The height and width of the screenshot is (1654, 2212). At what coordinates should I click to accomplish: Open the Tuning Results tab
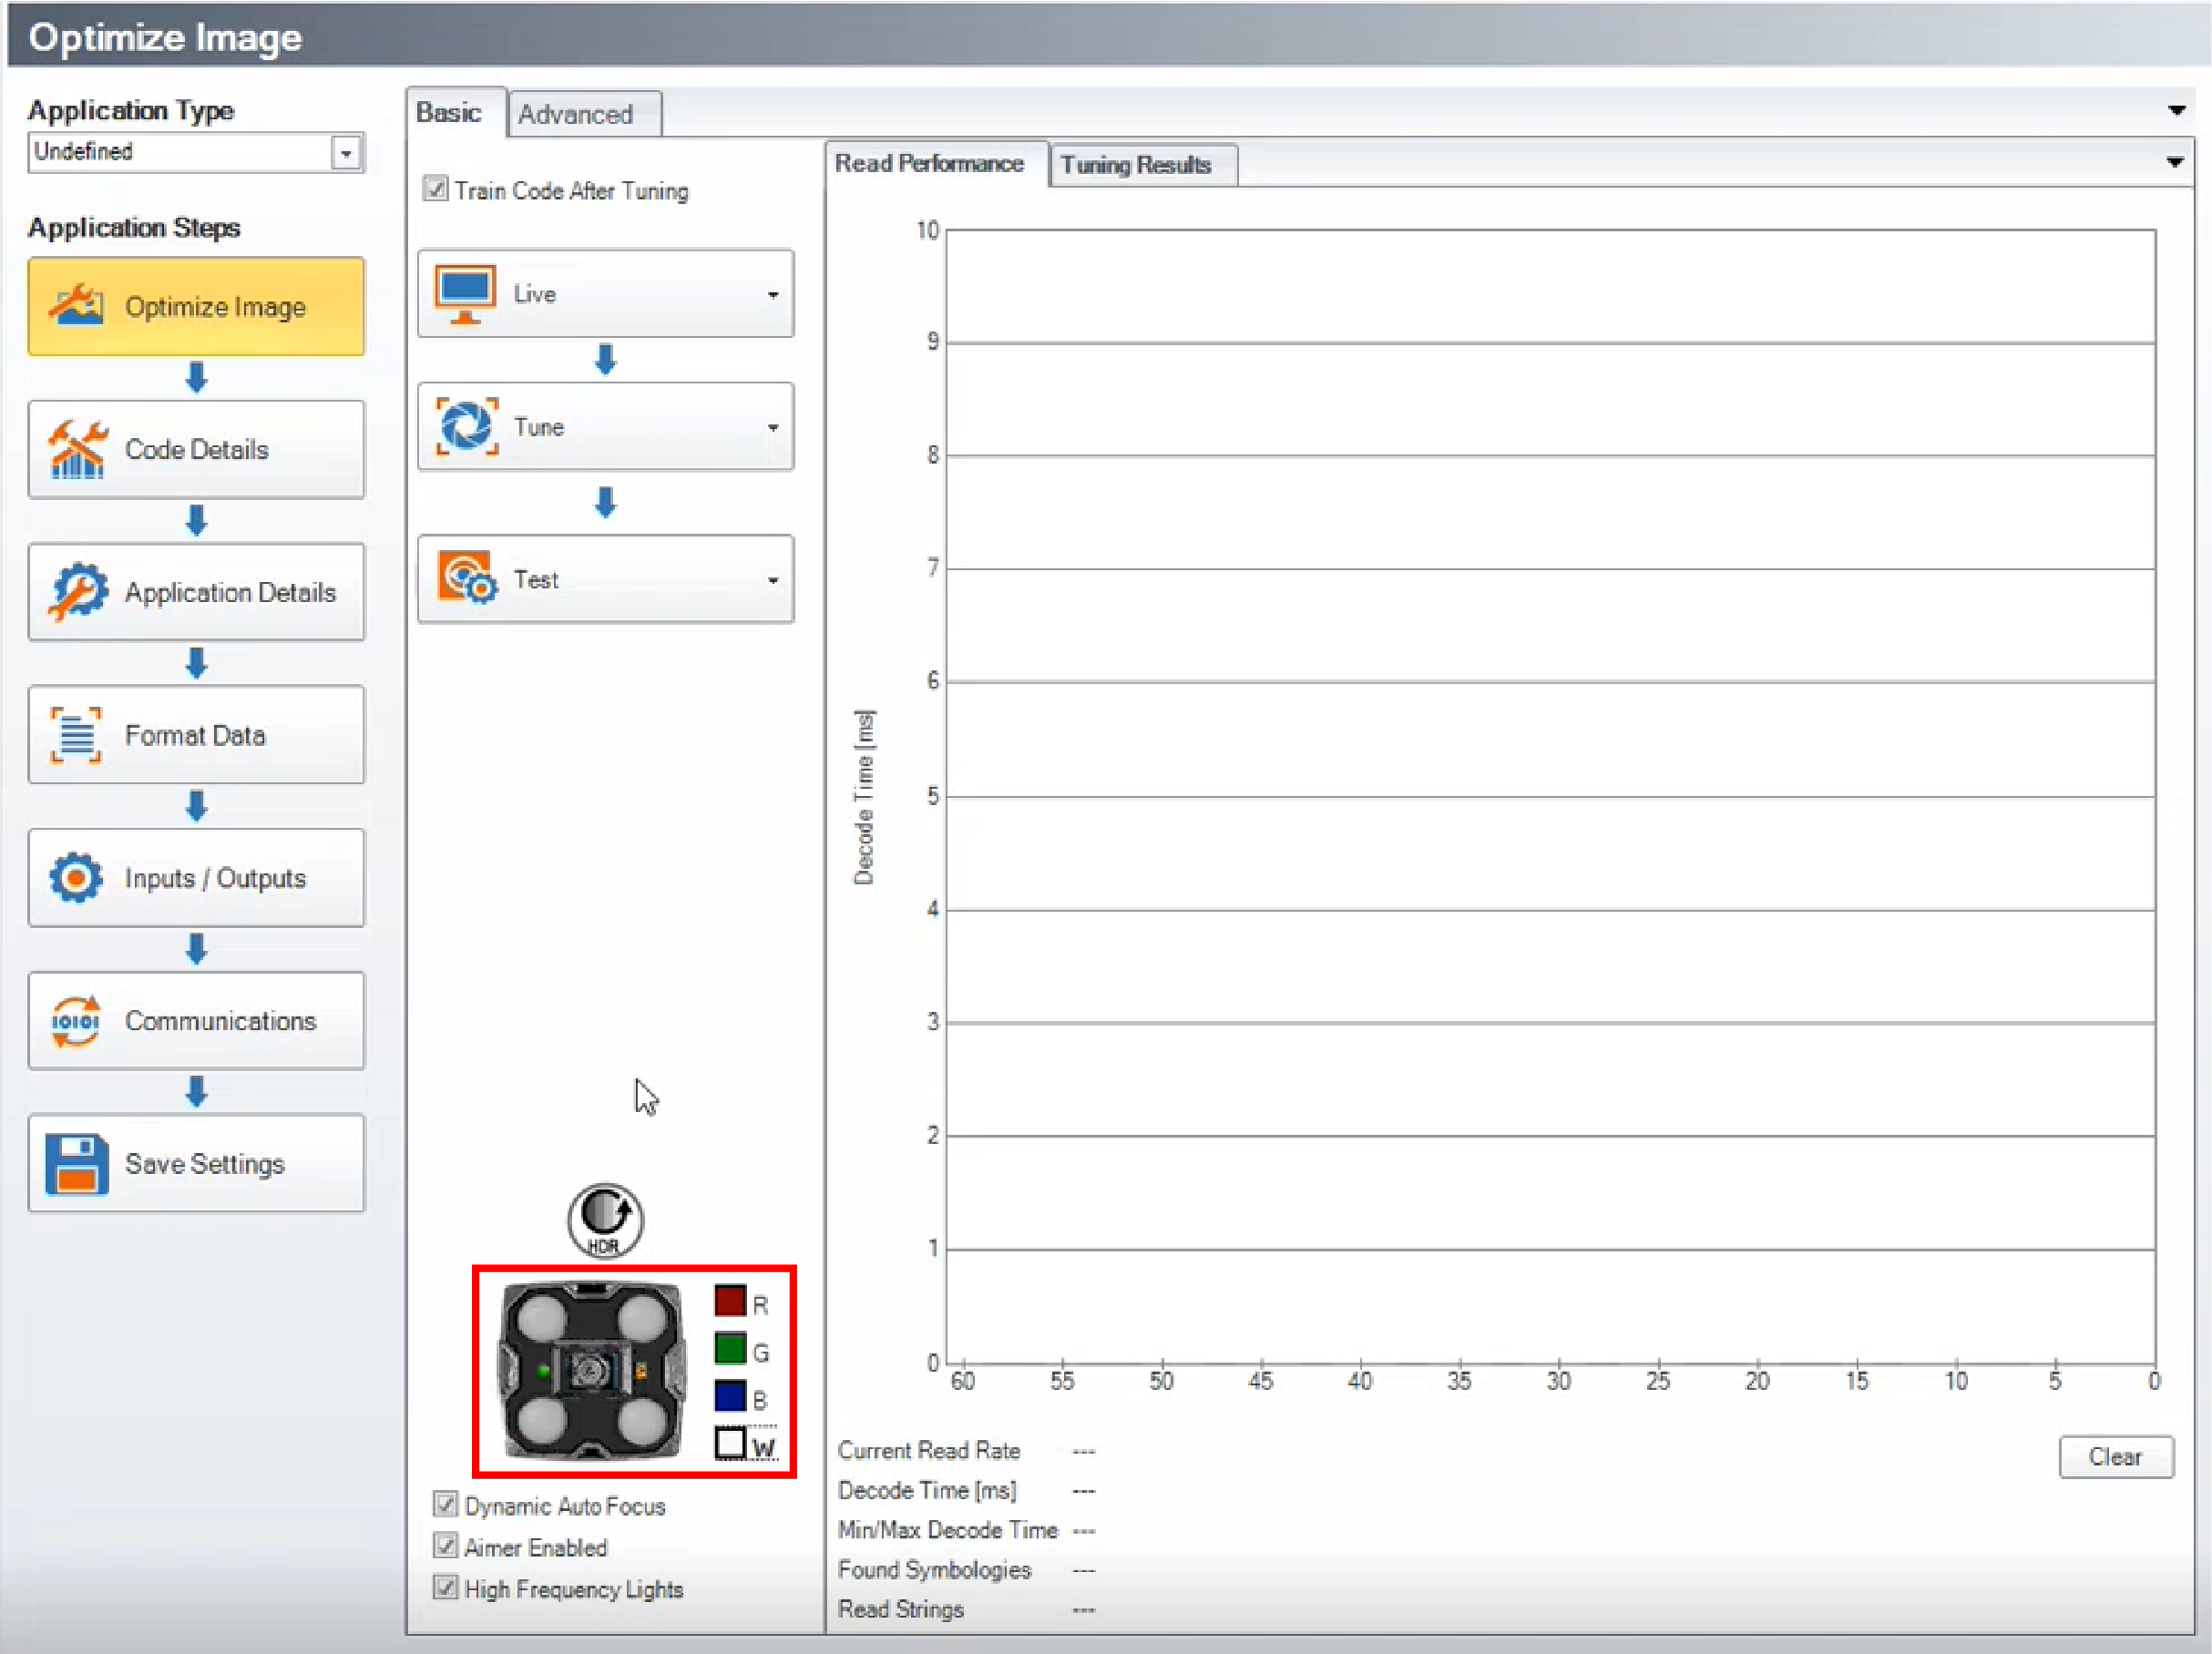click(1136, 165)
